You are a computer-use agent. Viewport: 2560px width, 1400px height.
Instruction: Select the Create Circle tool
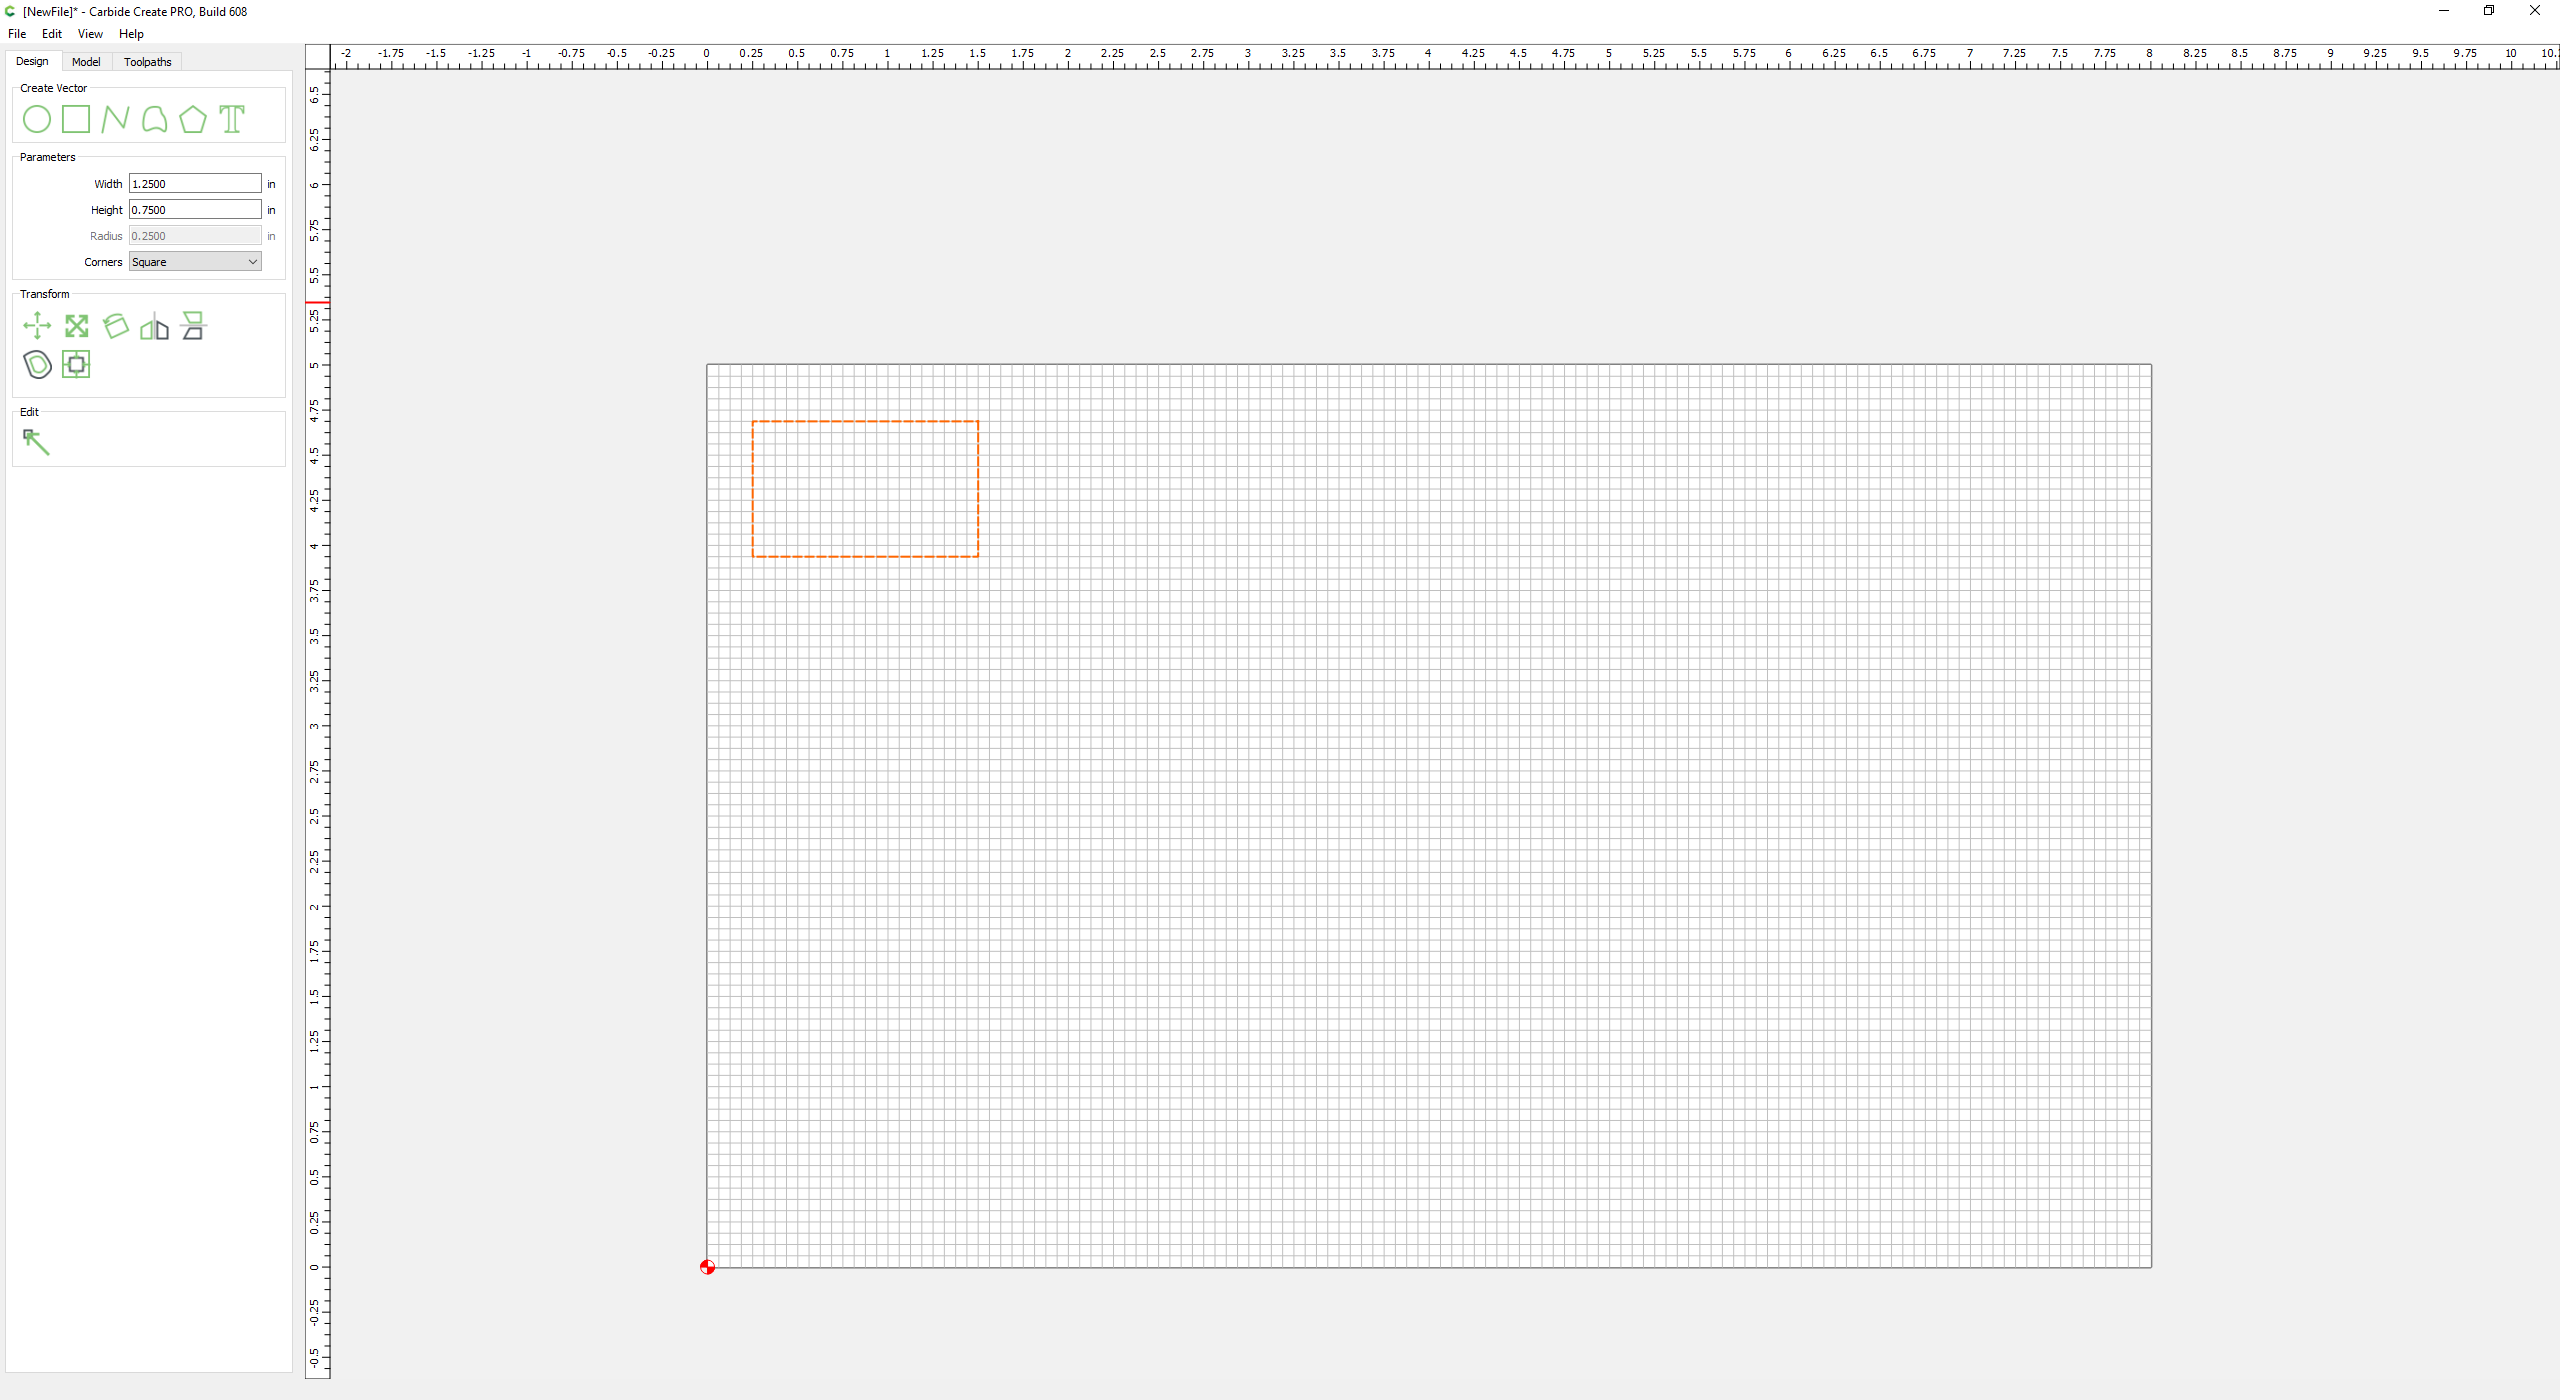37,120
